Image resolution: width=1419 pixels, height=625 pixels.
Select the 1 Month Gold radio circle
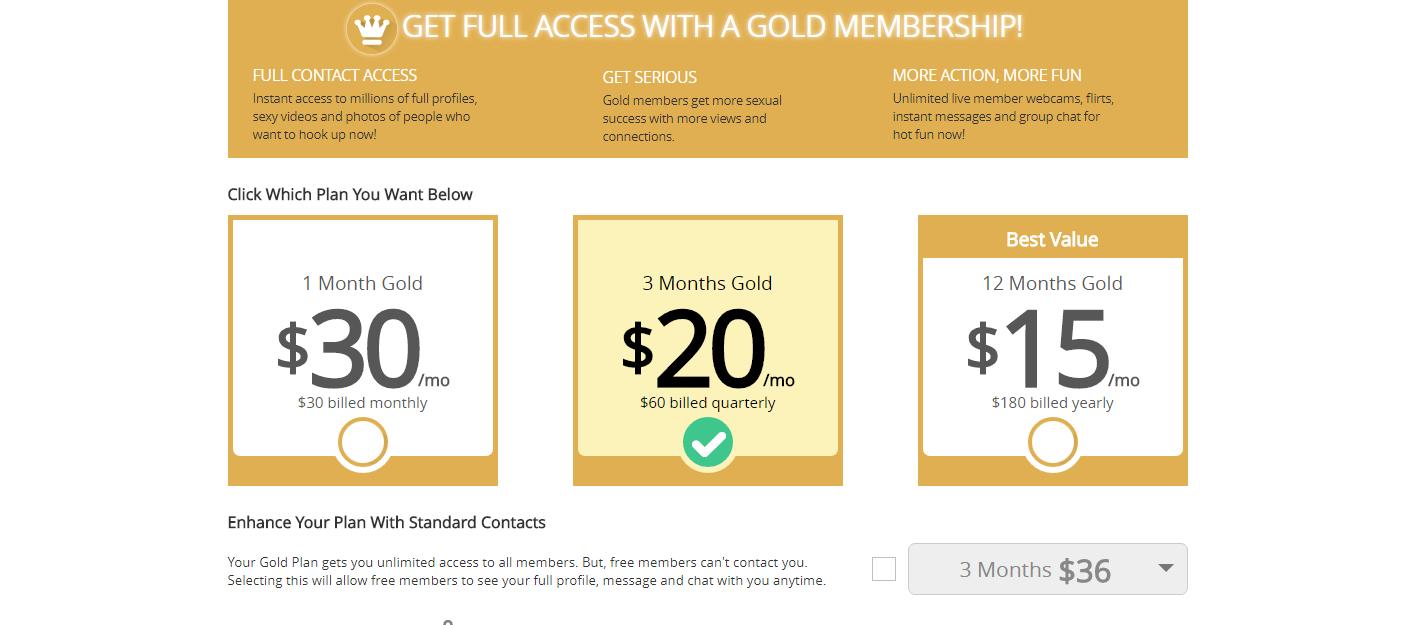(x=362, y=443)
